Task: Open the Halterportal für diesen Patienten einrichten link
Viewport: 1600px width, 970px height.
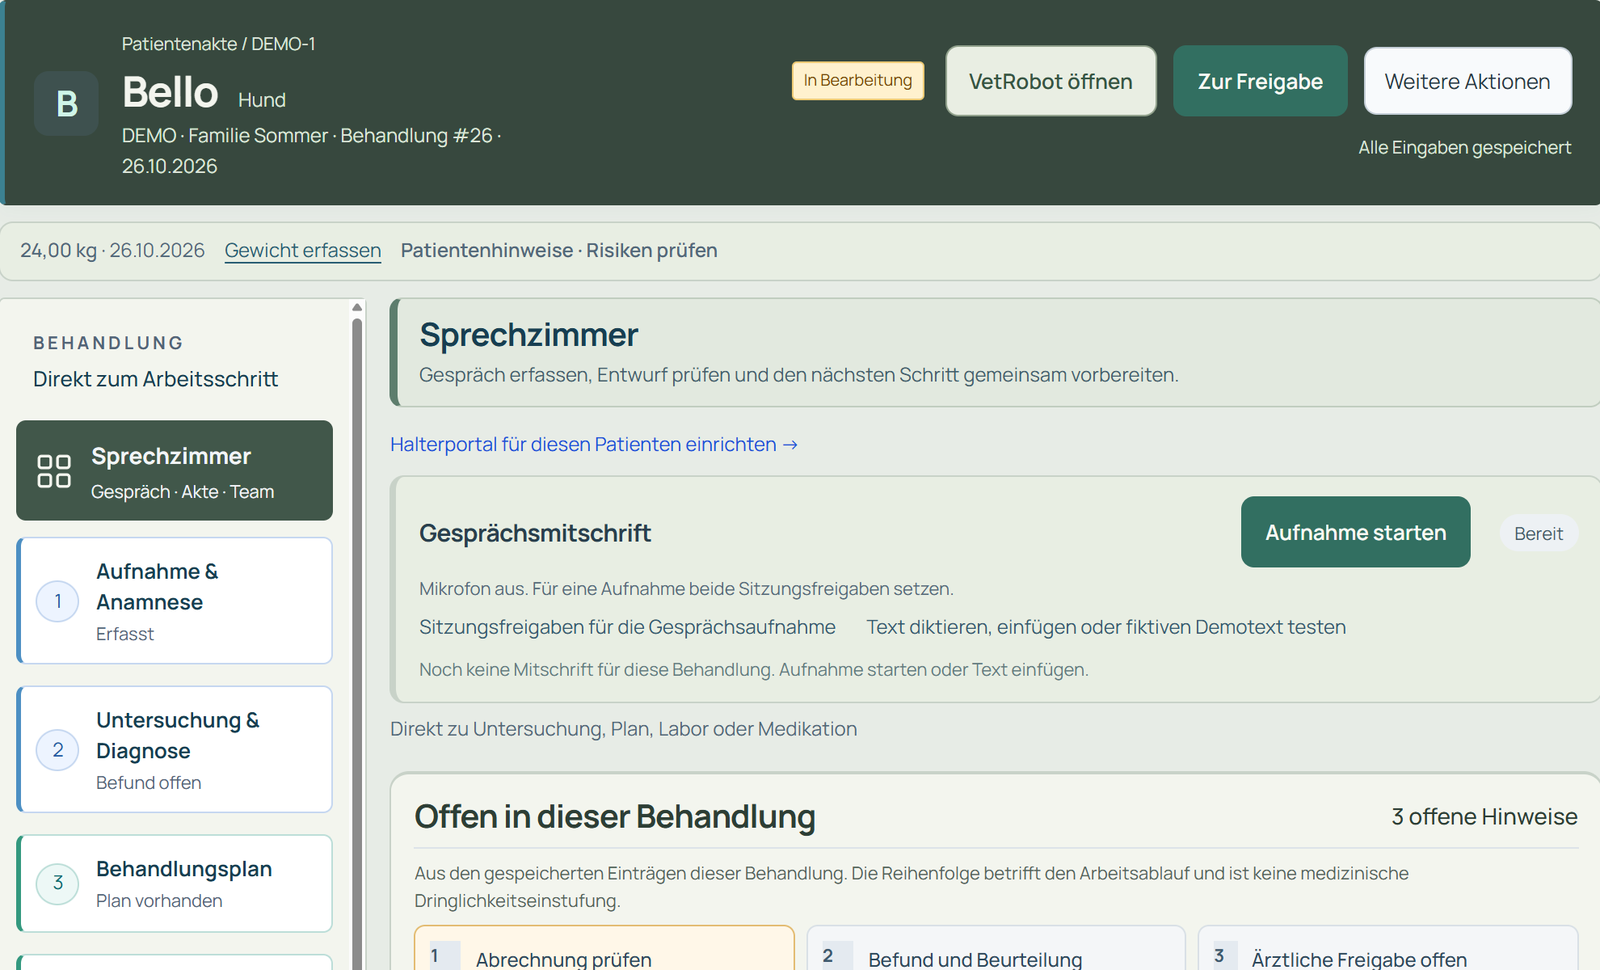Action: point(594,444)
